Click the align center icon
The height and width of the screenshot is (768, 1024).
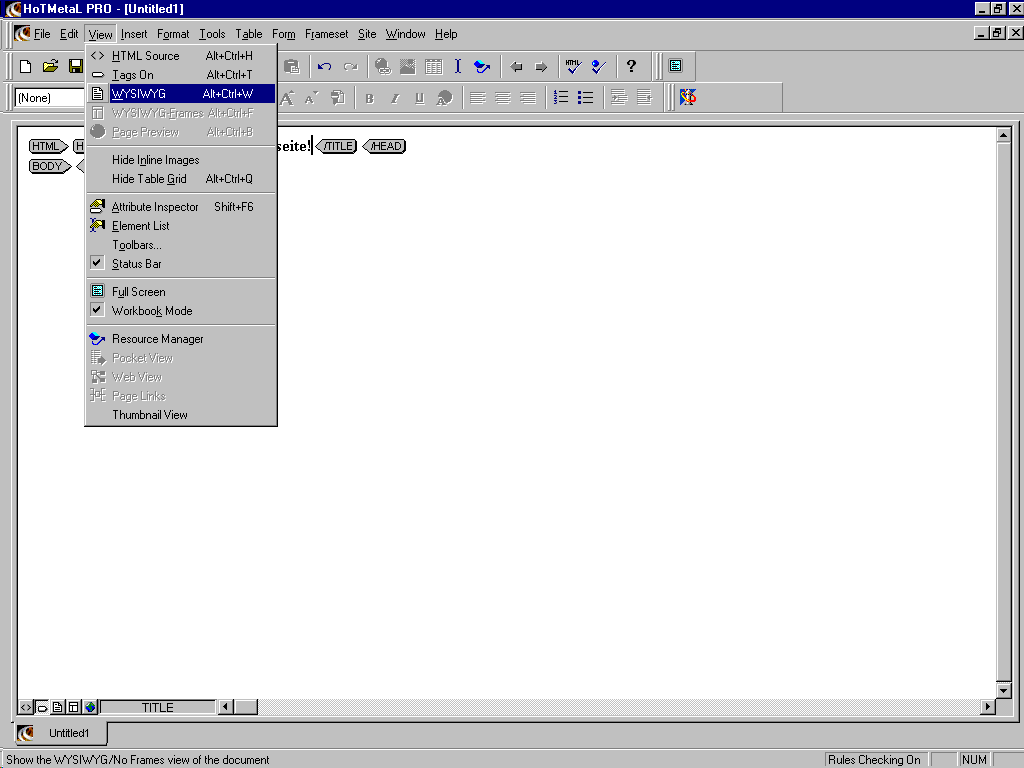[502, 98]
